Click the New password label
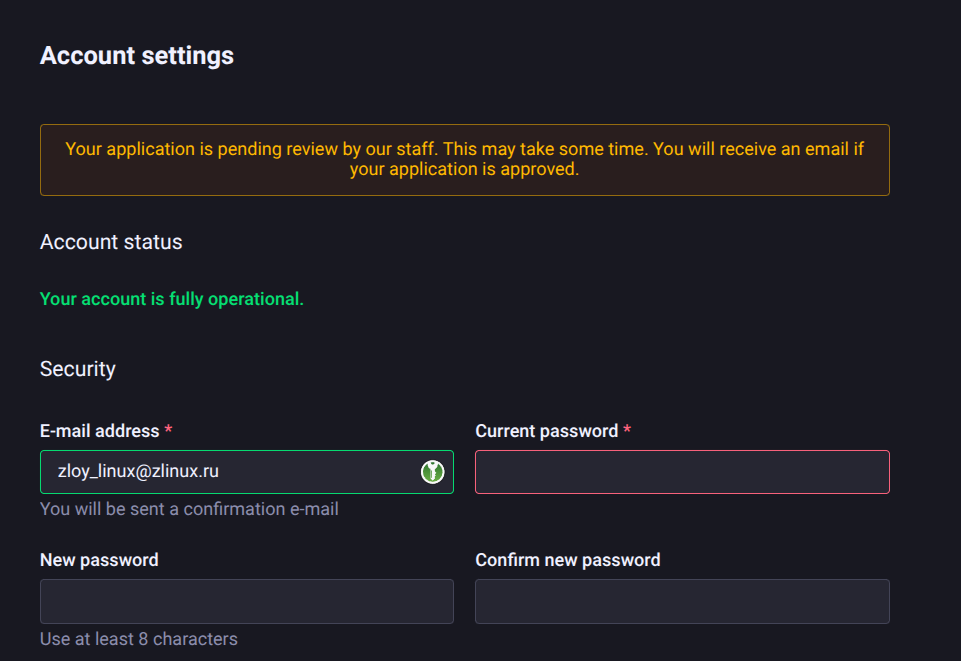This screenshot has height=661, width=961. (x=99, y=560)
